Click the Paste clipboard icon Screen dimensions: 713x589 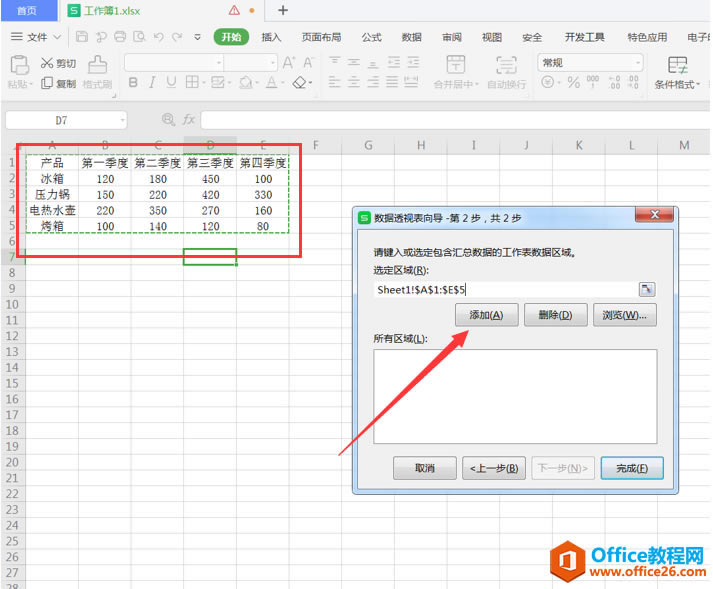(20, 65)
